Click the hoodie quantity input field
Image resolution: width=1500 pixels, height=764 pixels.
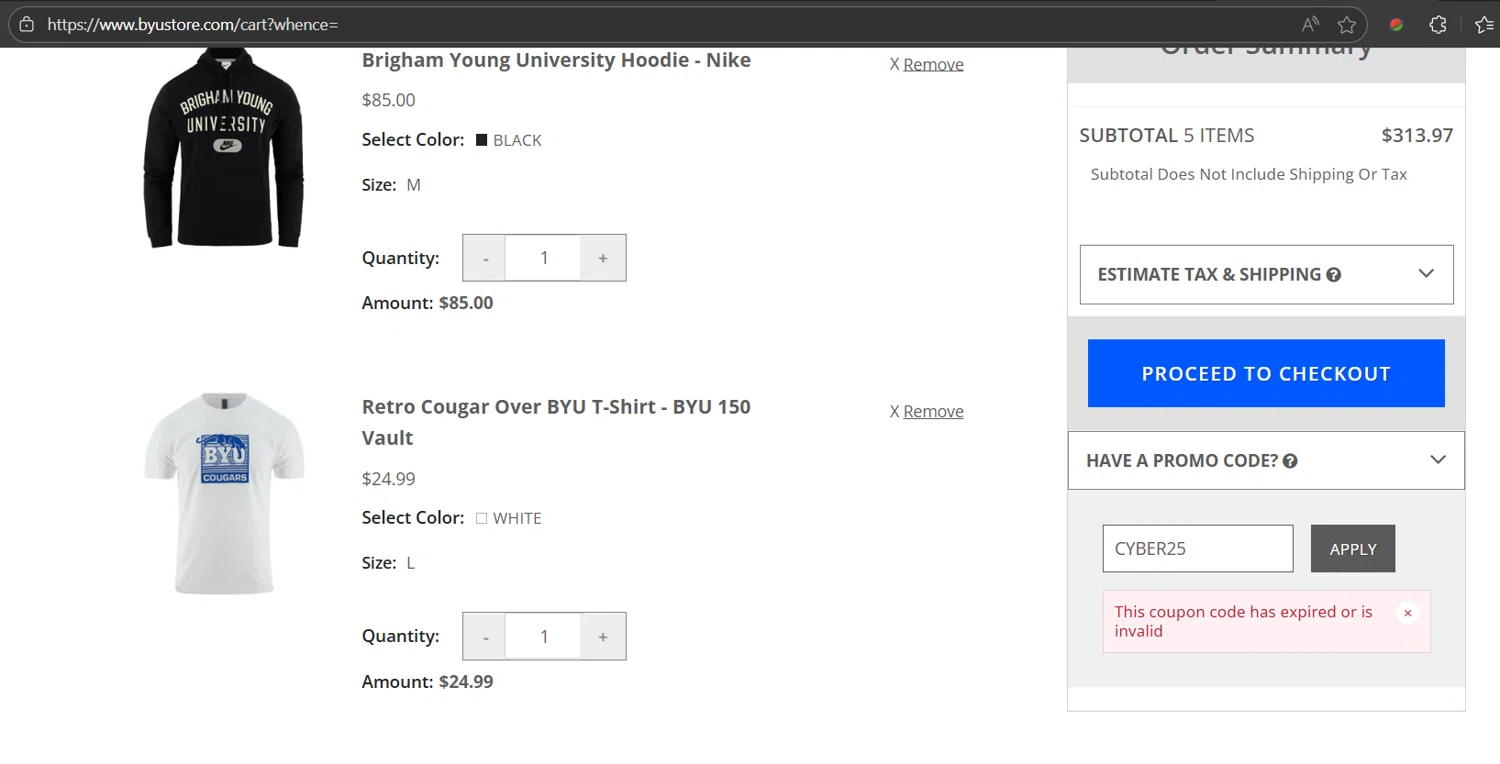point(544,258)
